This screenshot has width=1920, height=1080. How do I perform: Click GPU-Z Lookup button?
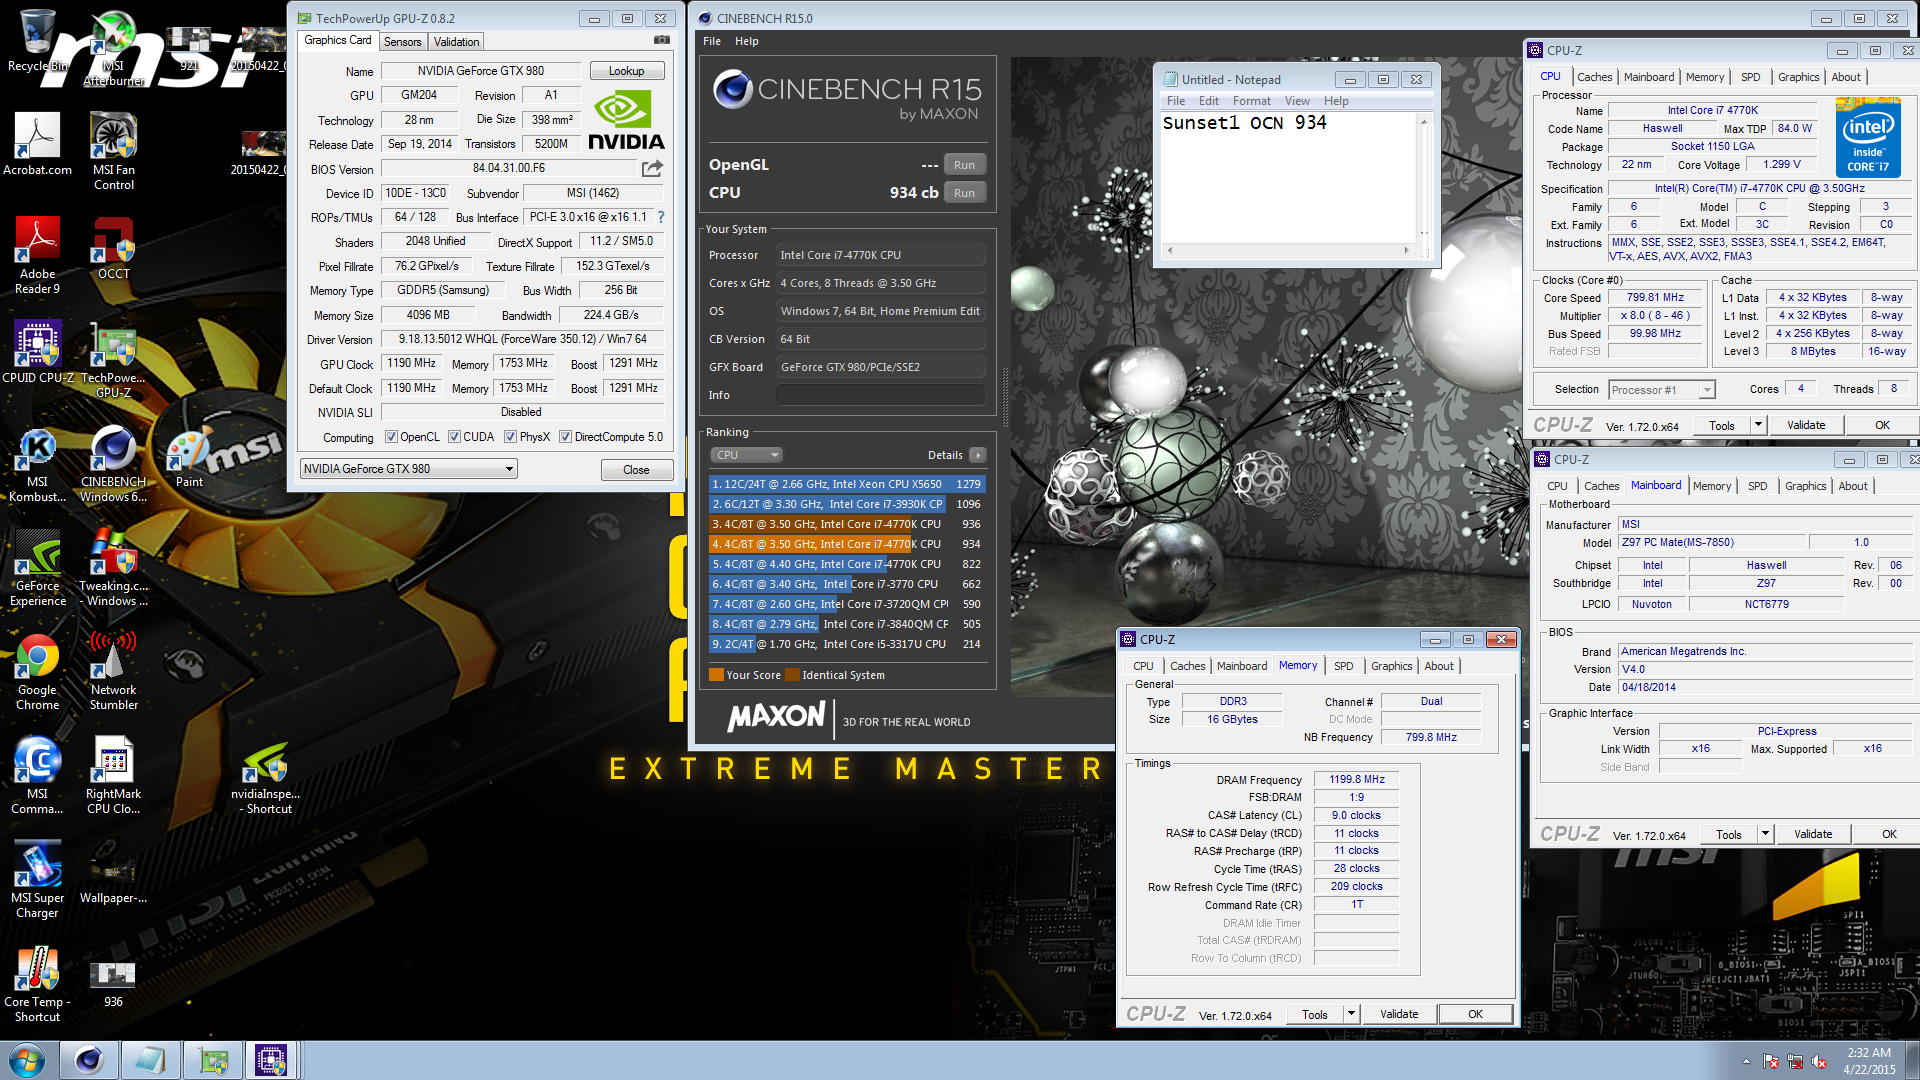click(626, 71)
